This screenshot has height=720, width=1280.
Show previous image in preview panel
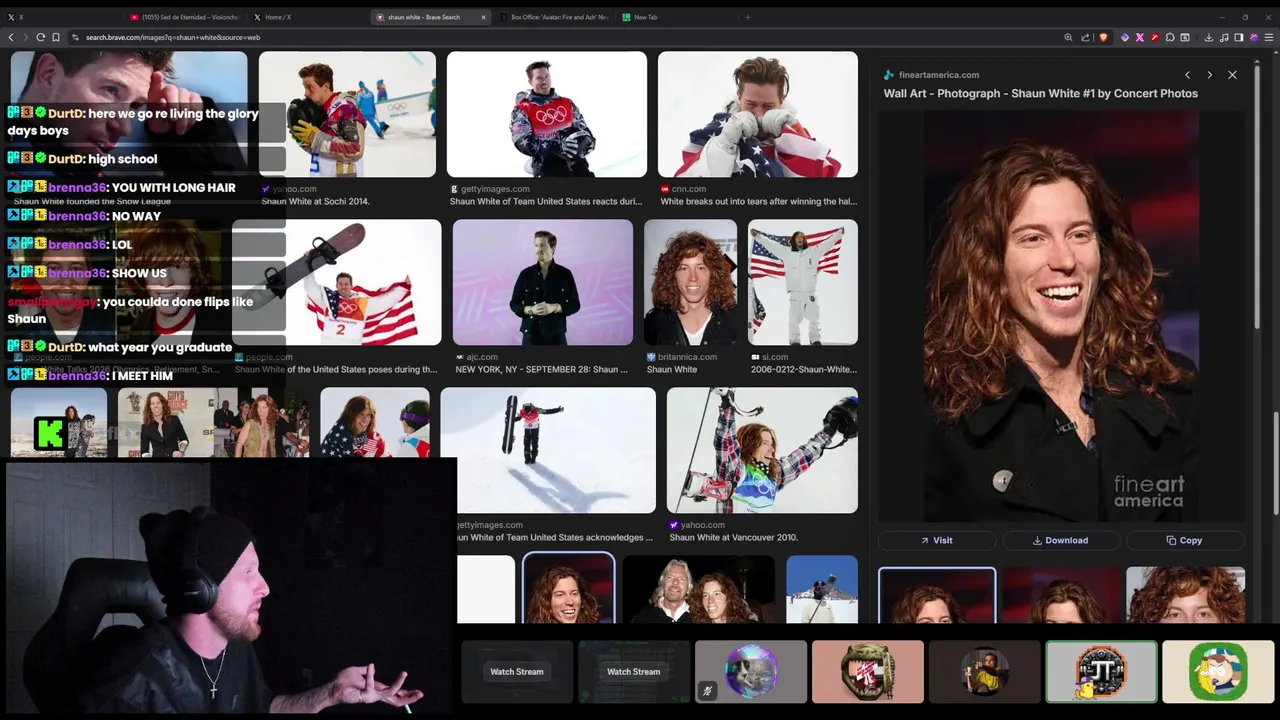(x=1187, y=75)
